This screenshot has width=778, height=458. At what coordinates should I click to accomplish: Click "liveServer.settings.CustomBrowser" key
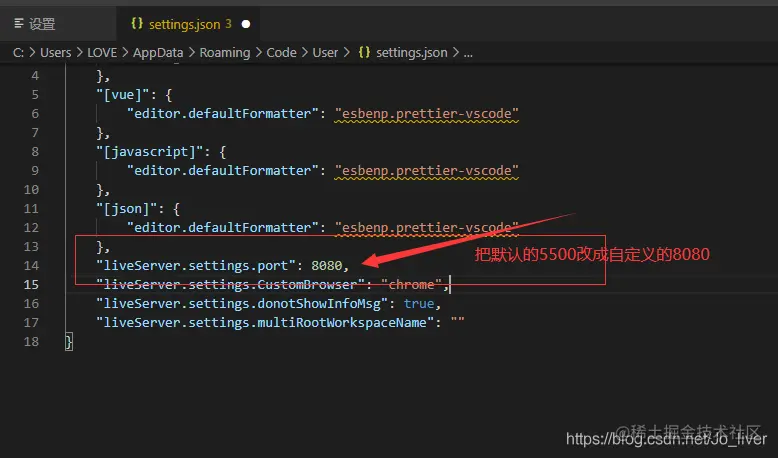pos(230,285)
